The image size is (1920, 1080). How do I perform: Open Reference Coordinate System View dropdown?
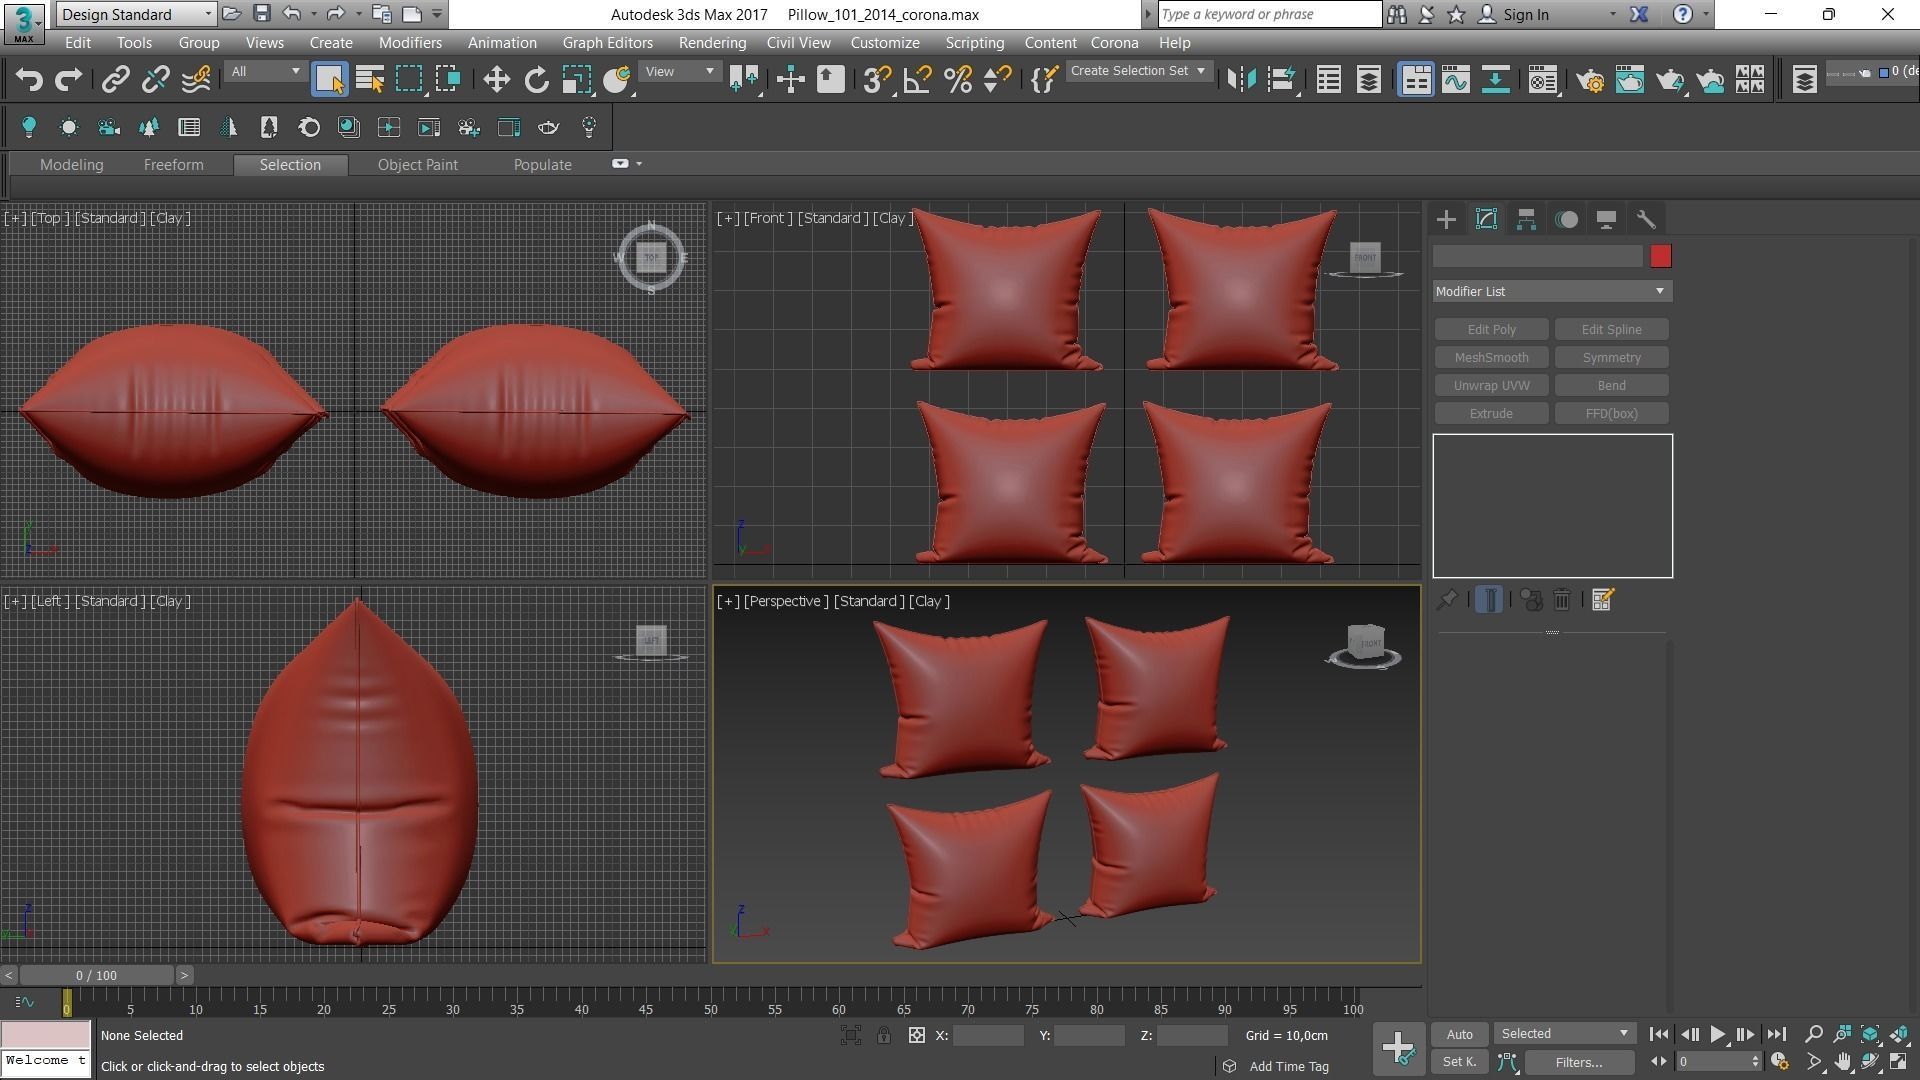679,71
